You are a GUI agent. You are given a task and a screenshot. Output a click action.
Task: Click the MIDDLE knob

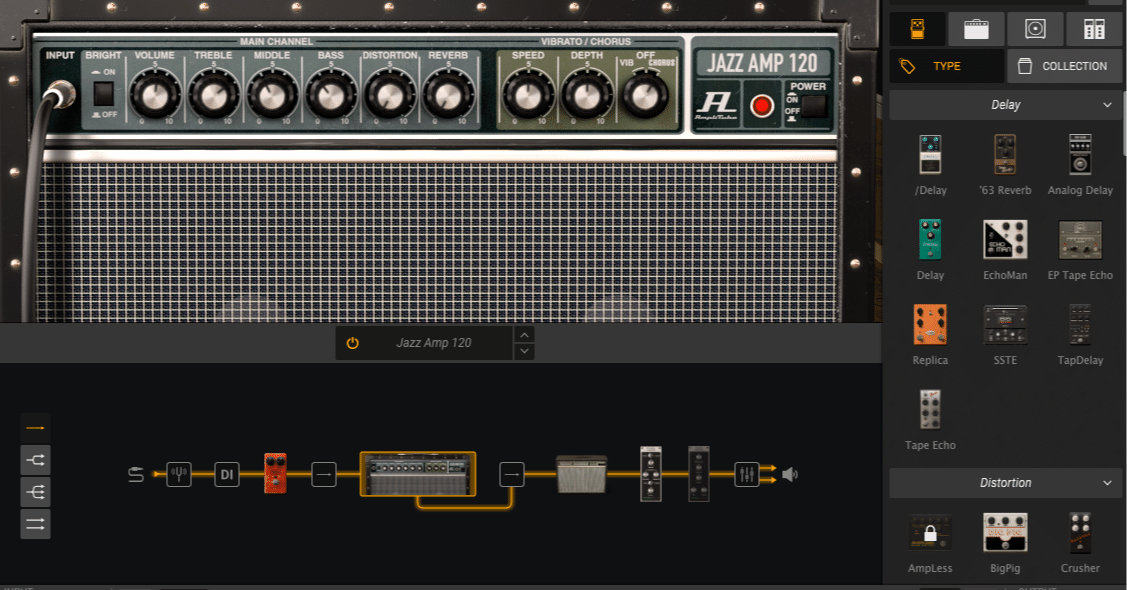(x=272, y=96)
